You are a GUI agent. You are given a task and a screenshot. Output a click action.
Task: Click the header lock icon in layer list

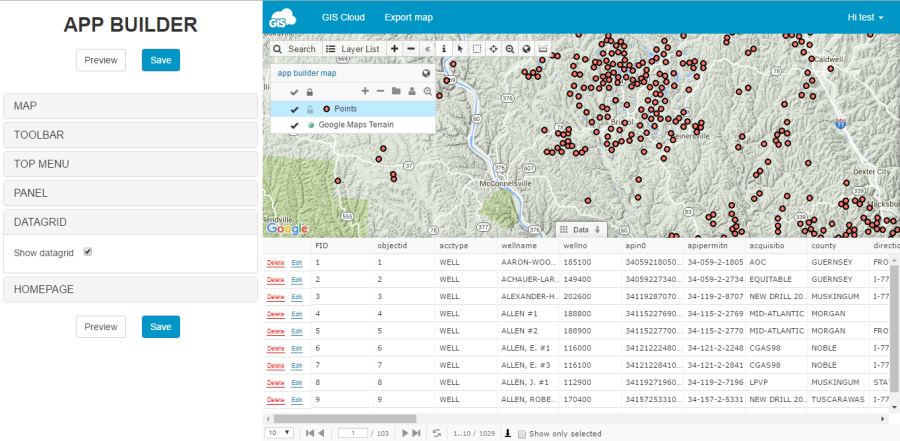pos(310,92)
